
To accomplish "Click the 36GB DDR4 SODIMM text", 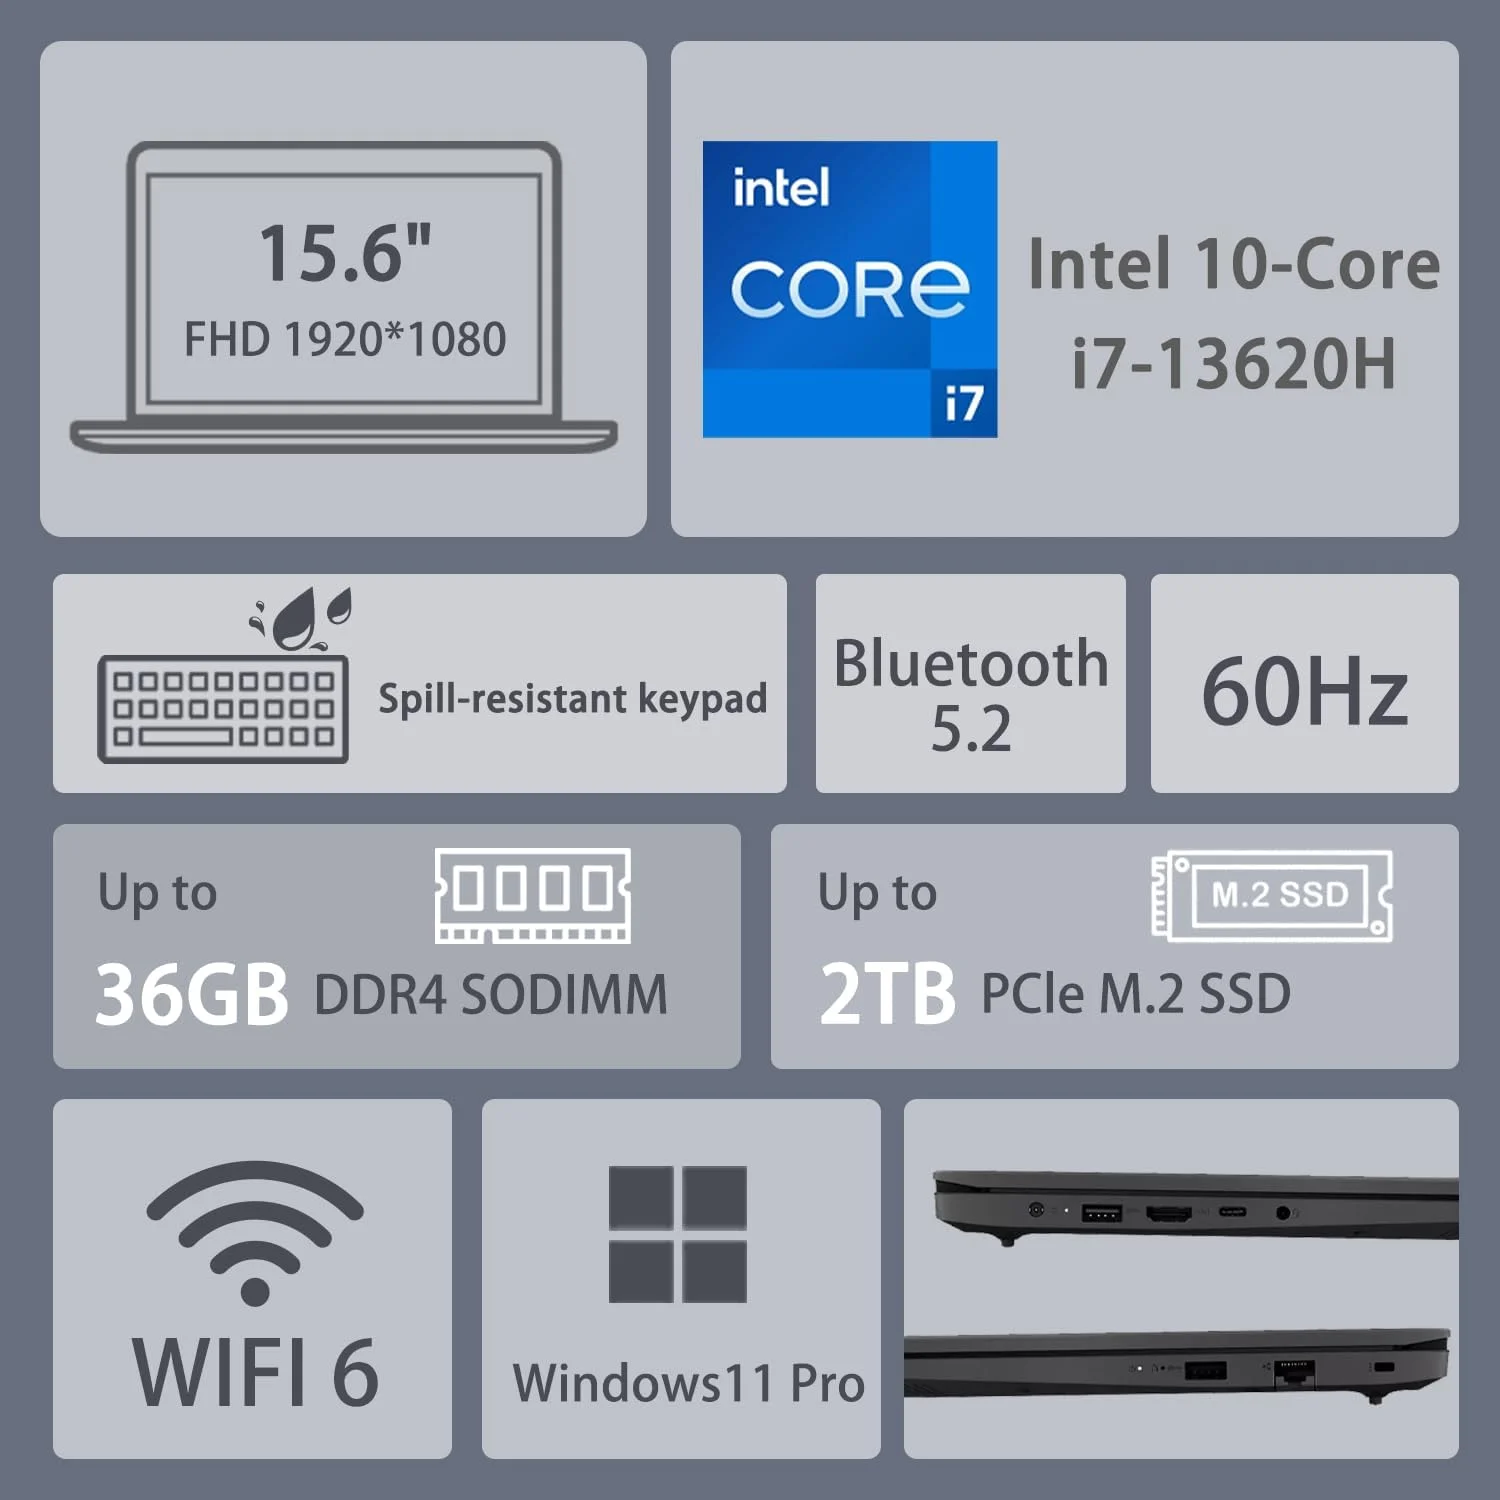I will 381,994.
